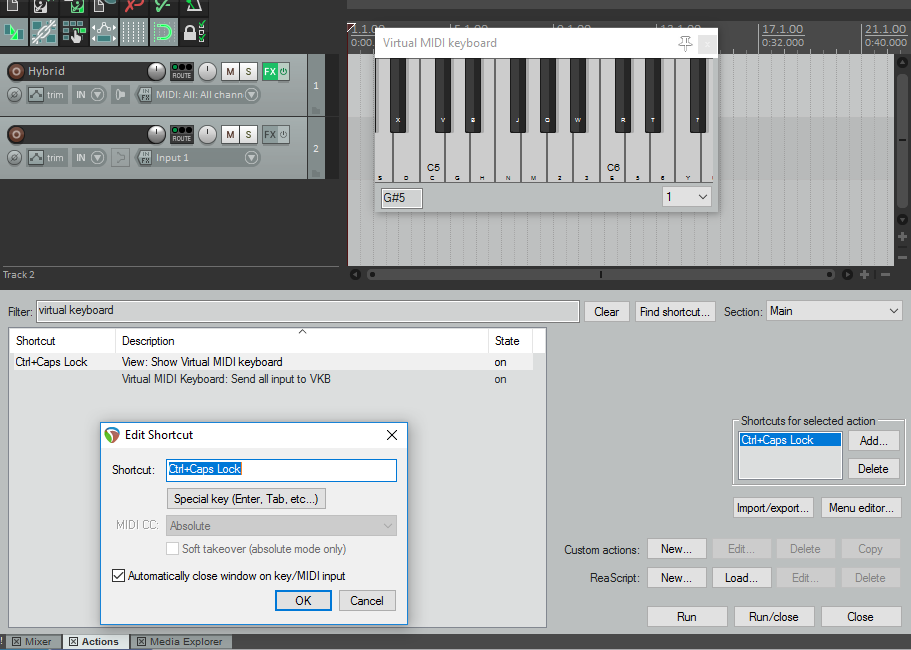The width and height of the screenshot is (911, 650).
Task: Toggle the auto-crossfade toolbar icon
Action: [13, 33]
